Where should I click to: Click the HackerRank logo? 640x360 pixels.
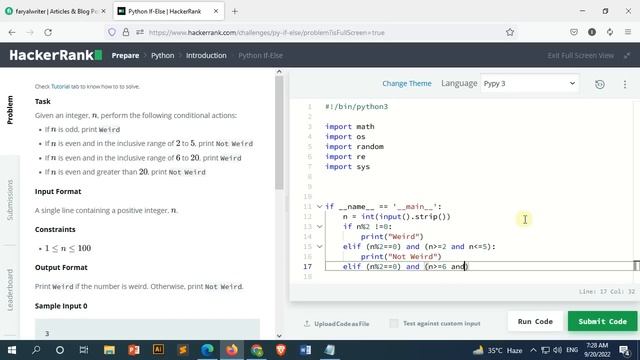click(x=56, y=55)
